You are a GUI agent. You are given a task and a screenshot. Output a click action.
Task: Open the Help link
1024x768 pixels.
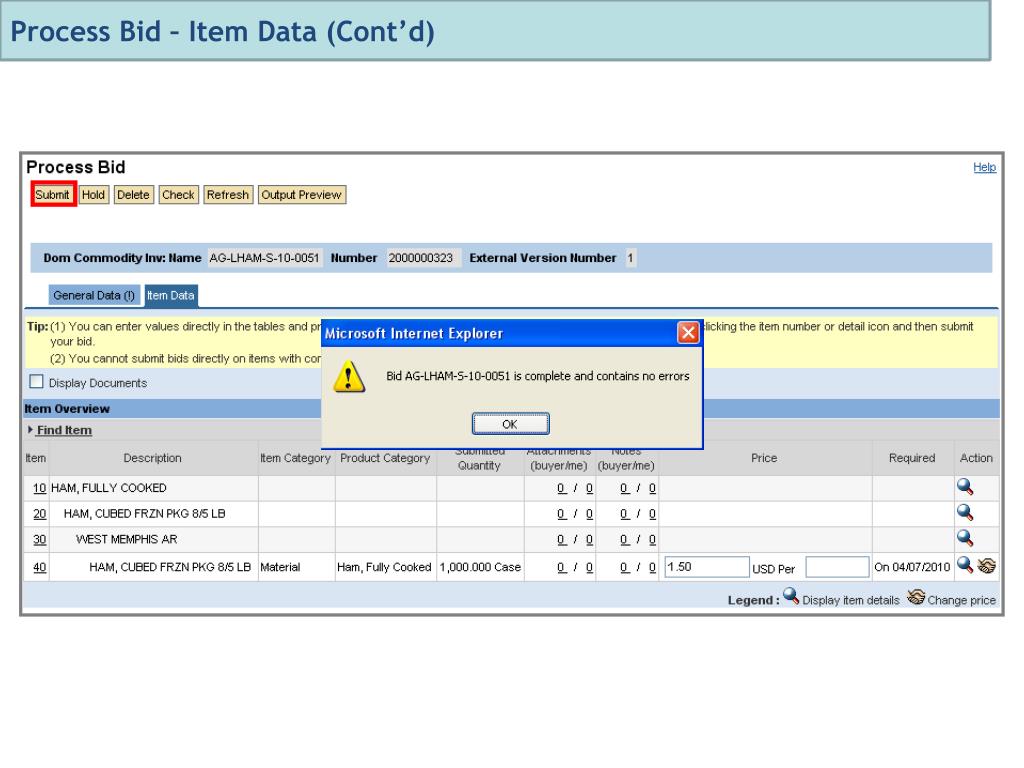click(984, 168)
